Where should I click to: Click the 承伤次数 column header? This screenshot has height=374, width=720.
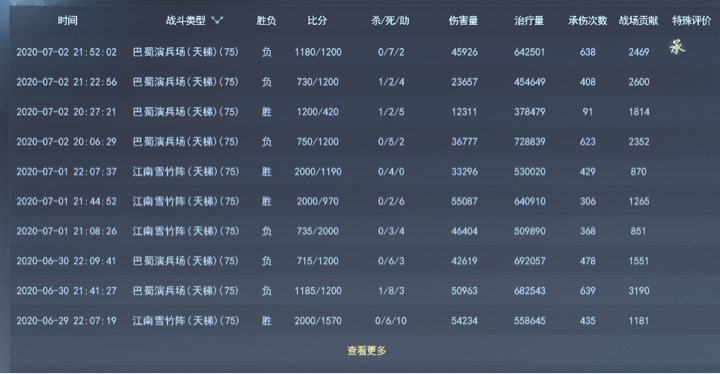[588, 20]
